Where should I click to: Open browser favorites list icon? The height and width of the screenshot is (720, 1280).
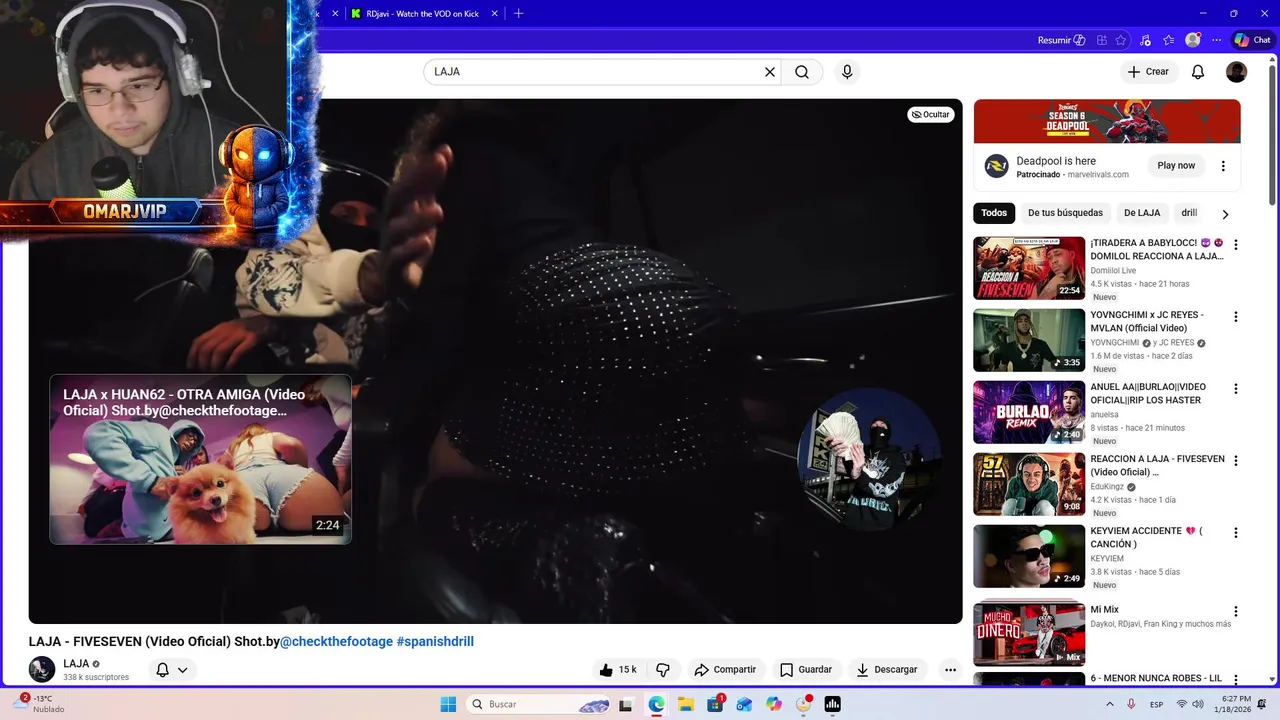(1168, 40)
